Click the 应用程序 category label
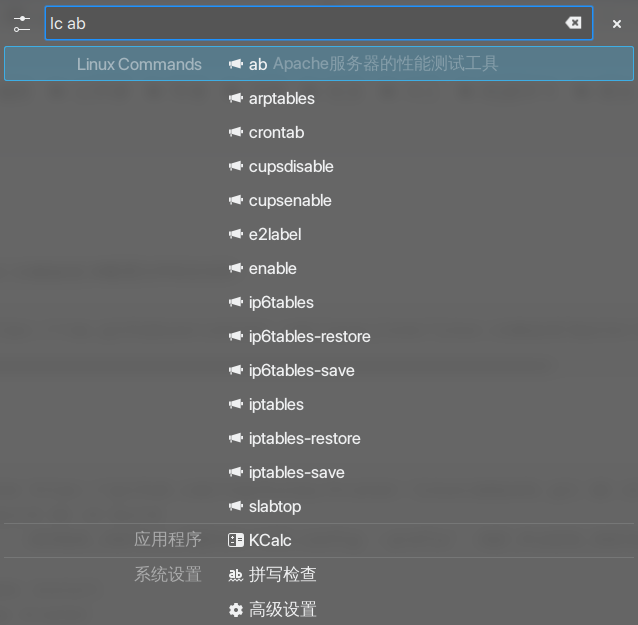638x625 pixels. (168, 540)
